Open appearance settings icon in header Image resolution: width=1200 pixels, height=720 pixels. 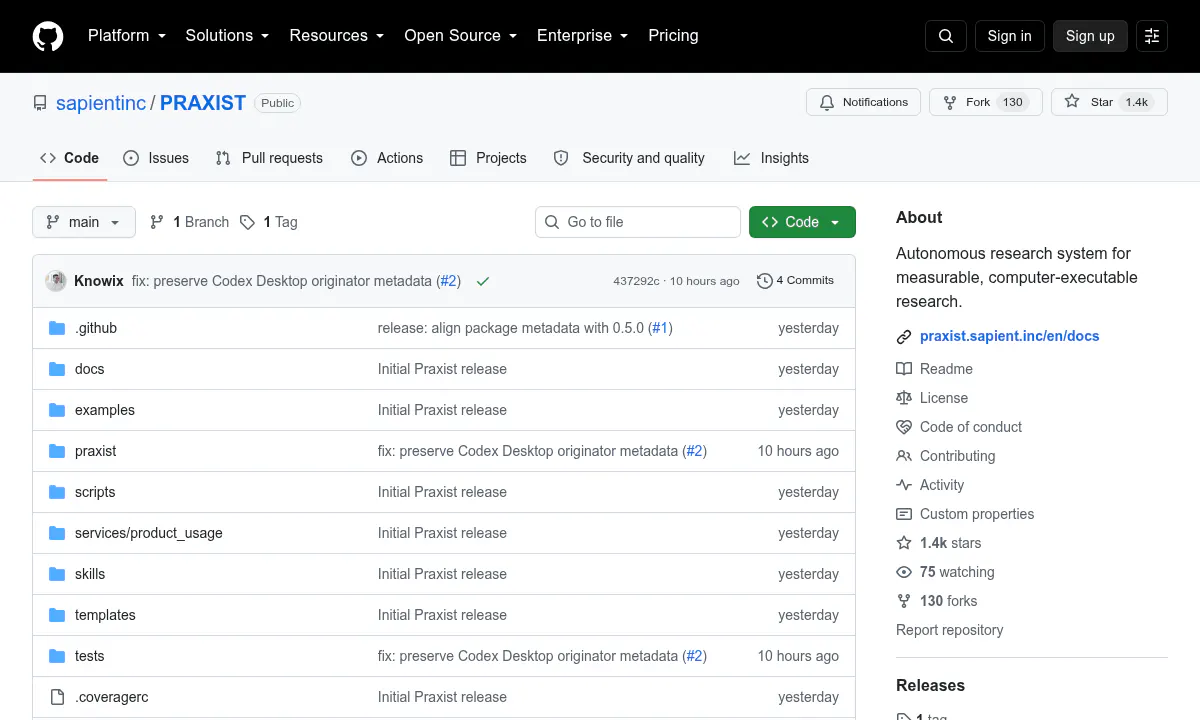pyautogui.click(x=1152, y=36)
